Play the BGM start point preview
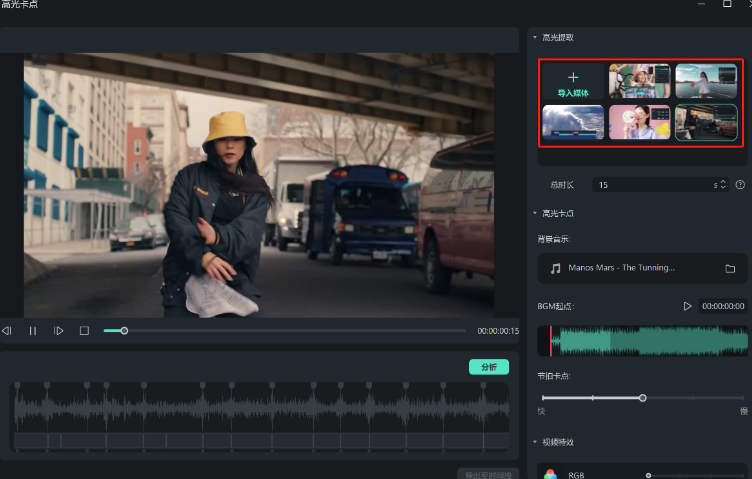Image resolution: width=752 pixels, height=479 pixels. (x=687, y=306)
